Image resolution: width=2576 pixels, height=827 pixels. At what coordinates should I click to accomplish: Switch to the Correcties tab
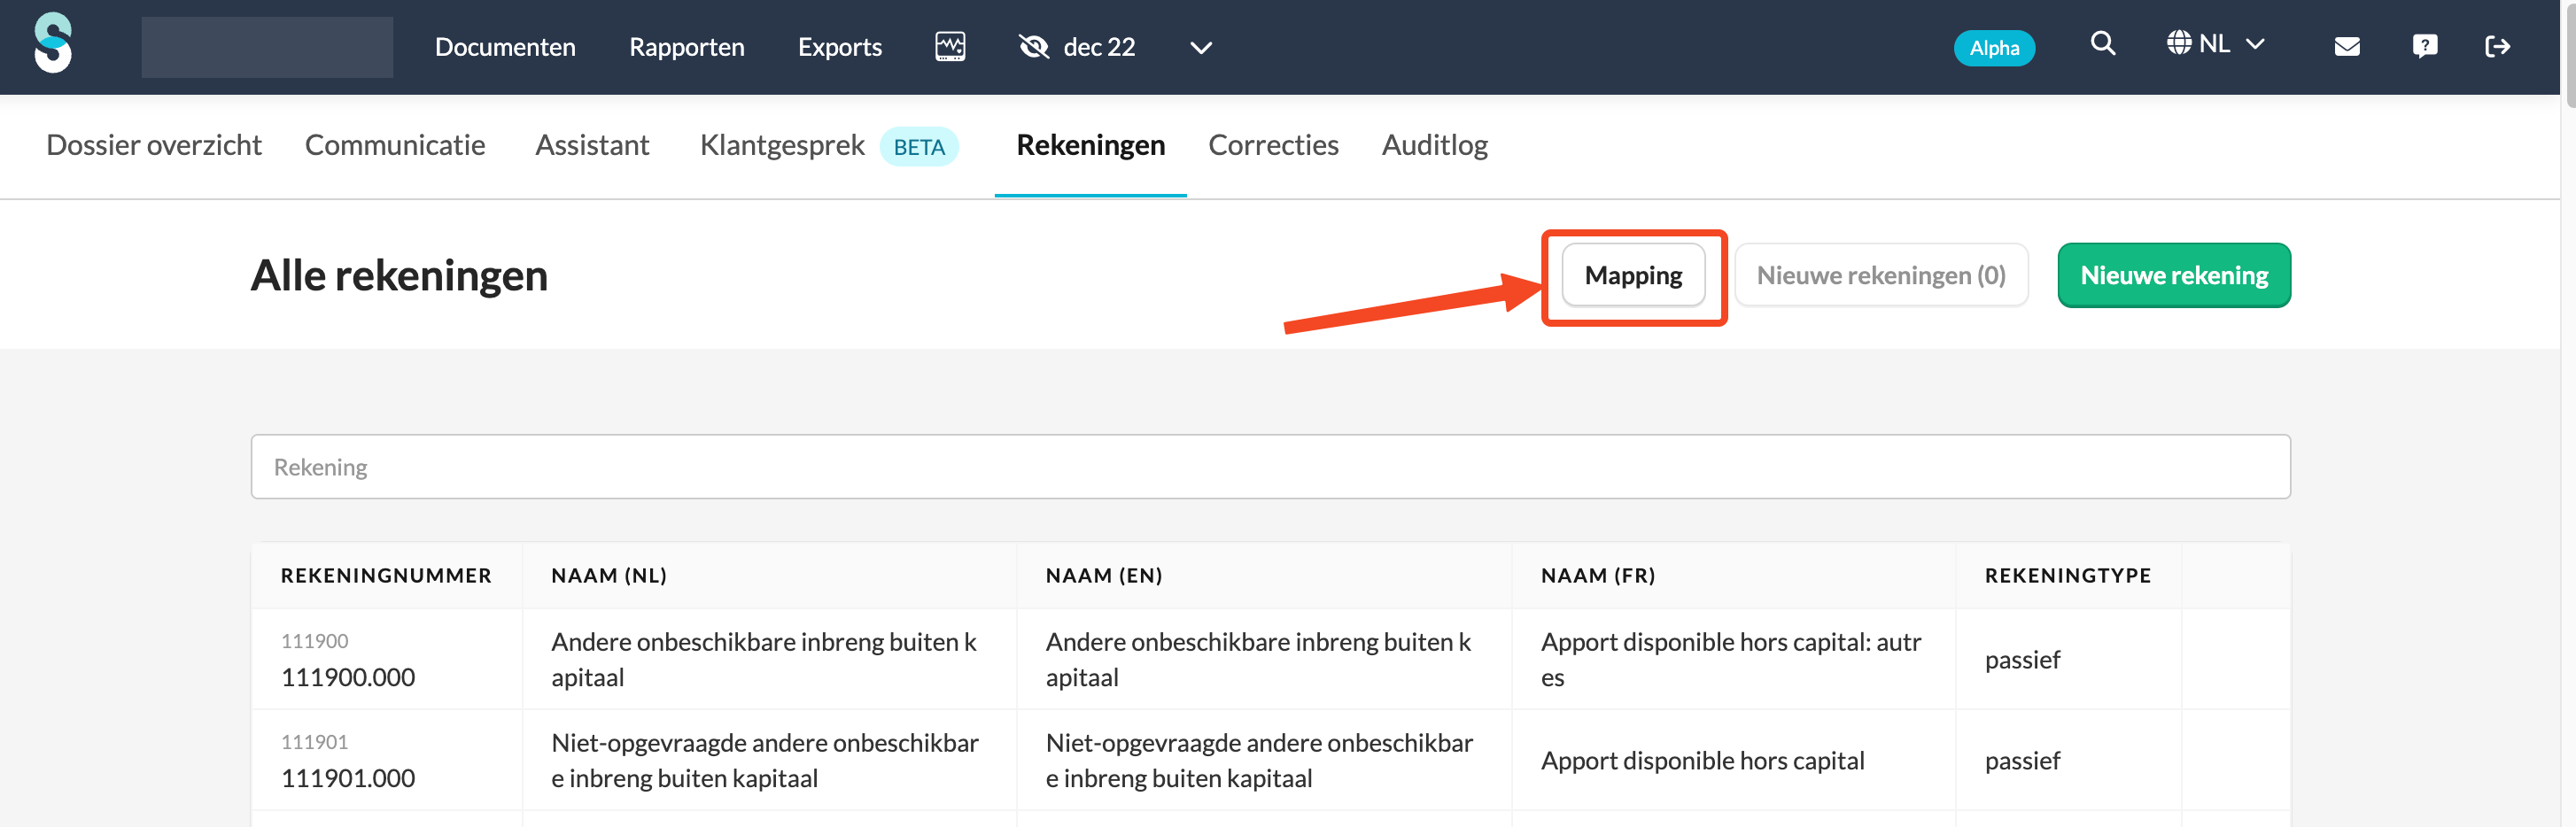point(1273,145)
